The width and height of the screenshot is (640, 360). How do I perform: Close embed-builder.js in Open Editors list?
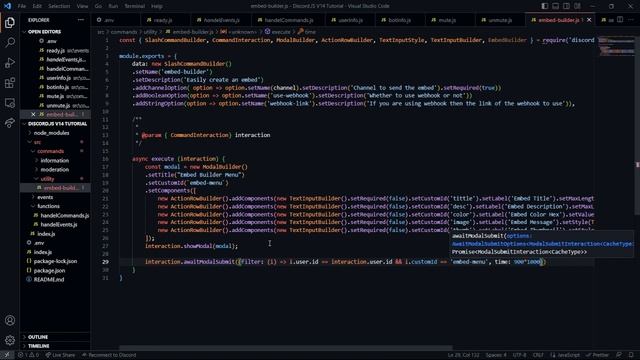tap(33, 115)
